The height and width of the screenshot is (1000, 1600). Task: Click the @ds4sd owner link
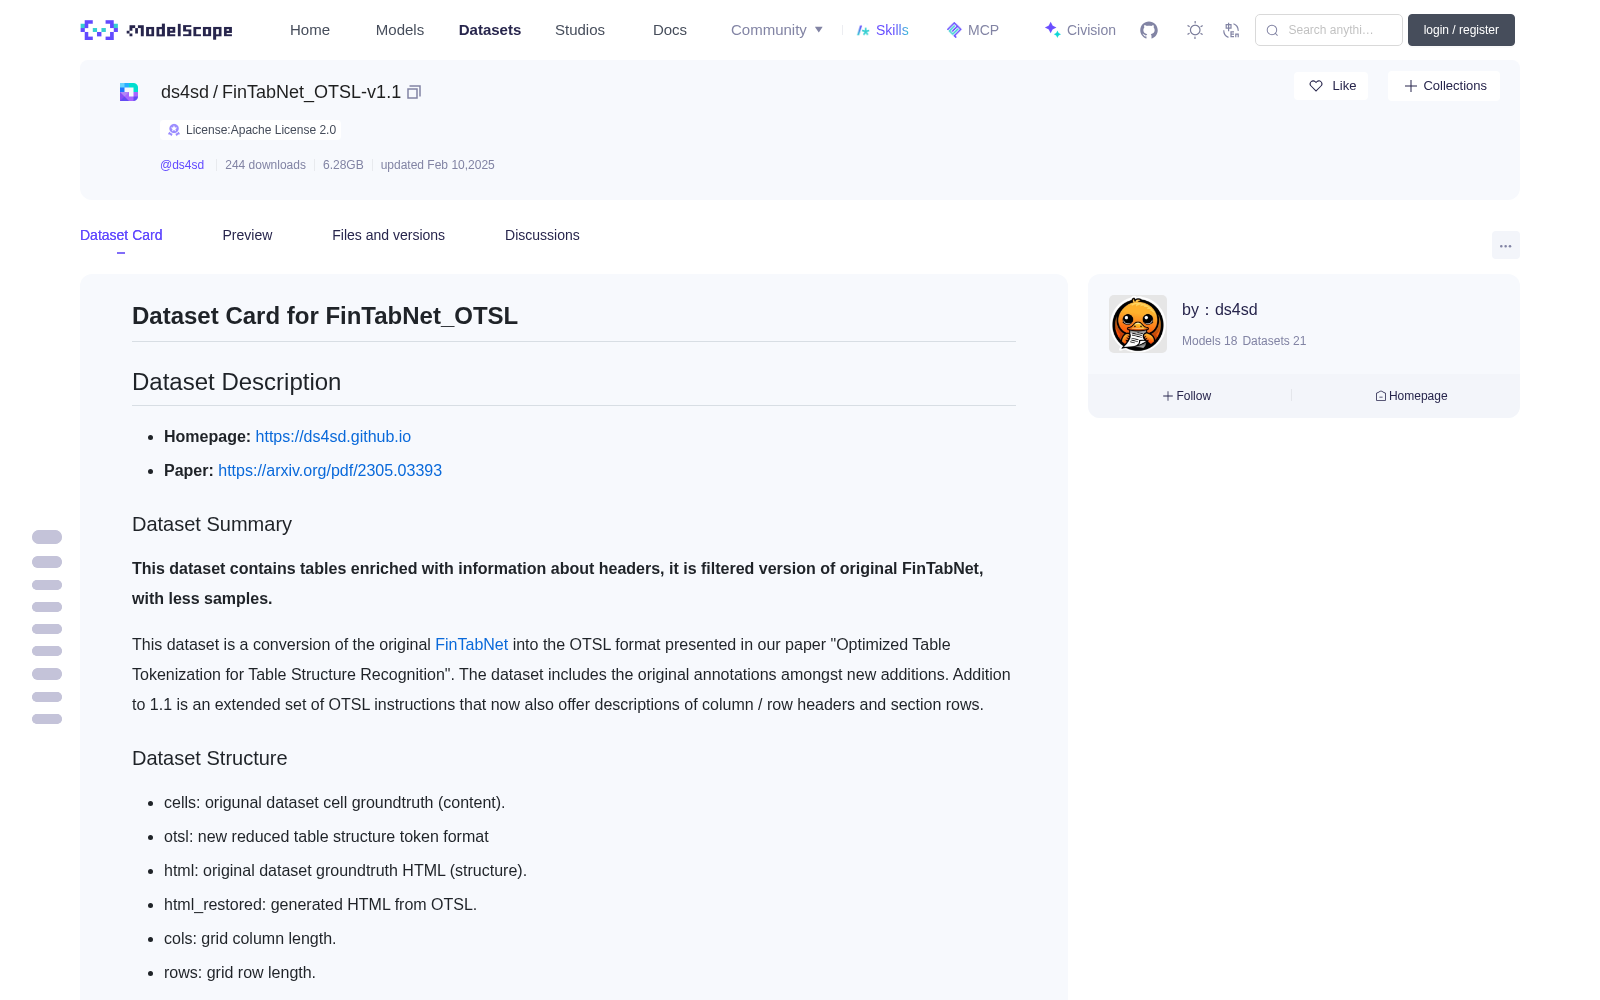[182, 165]
